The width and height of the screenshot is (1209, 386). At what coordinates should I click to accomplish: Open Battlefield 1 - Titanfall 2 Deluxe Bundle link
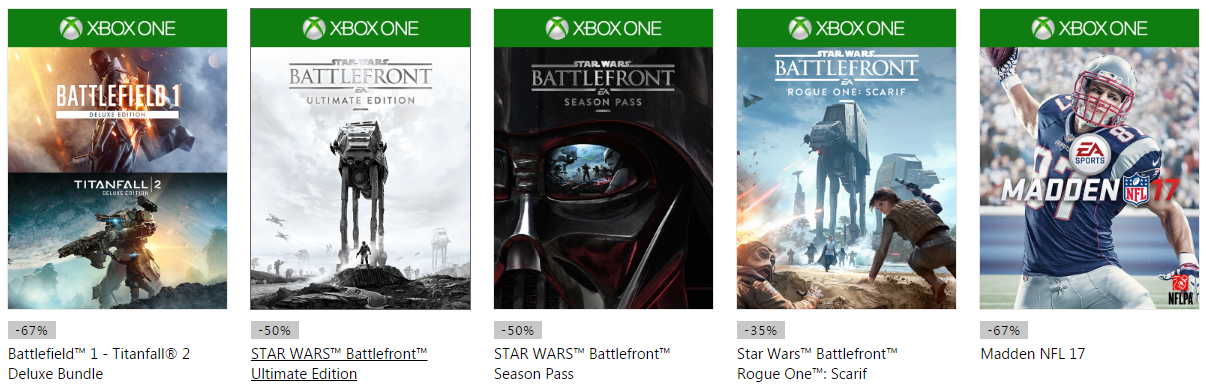click(x=99, y=364)
